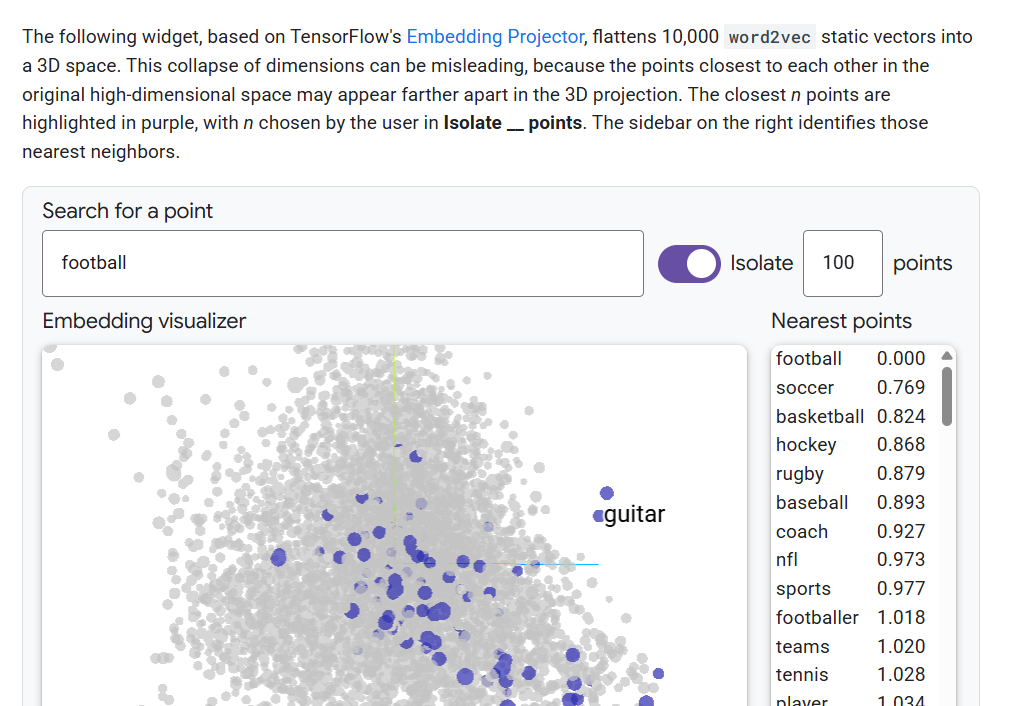Click the search field containing 'football'
The image size is (1014, 706).
pyautogui.click(x=342, y=263)
